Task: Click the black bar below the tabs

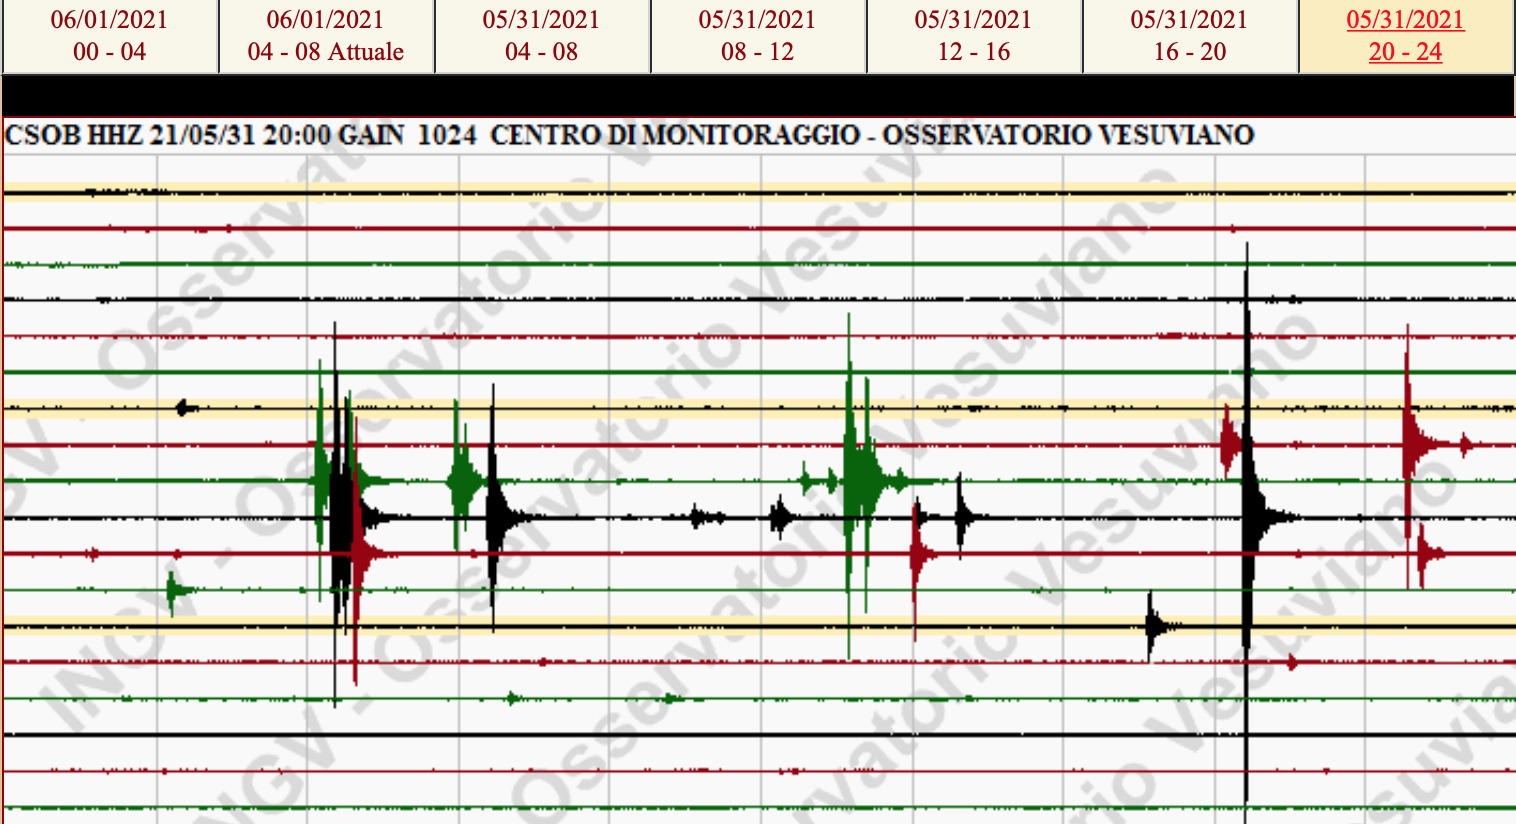Action: pyautogui.click(x=758, y=96)
